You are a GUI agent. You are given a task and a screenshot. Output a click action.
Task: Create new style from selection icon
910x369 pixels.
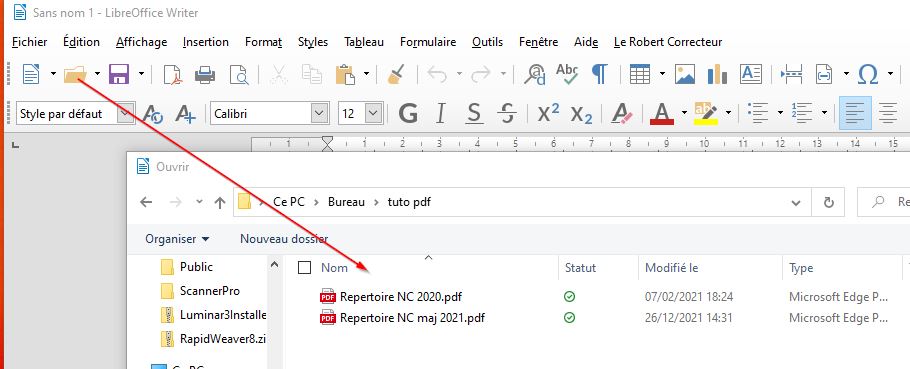[186, 114]
